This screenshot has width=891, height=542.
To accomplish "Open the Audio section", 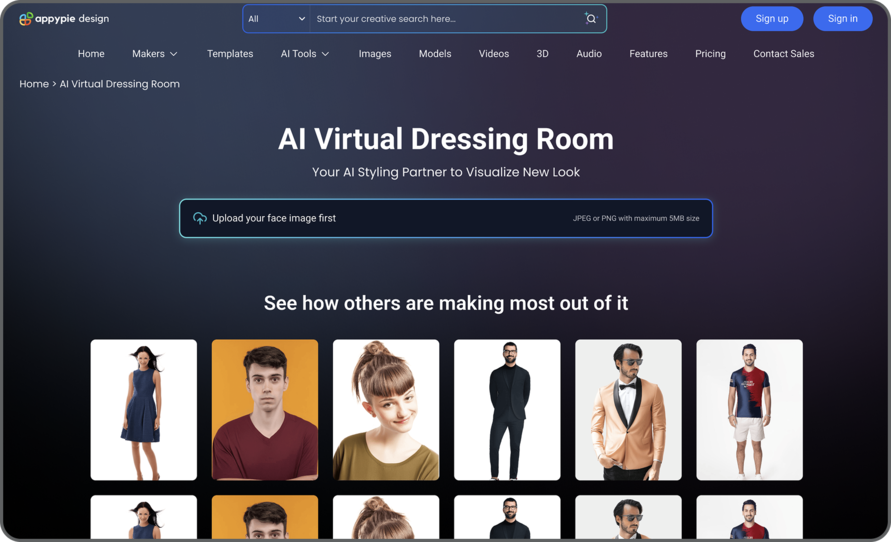I will coord(589,53).
